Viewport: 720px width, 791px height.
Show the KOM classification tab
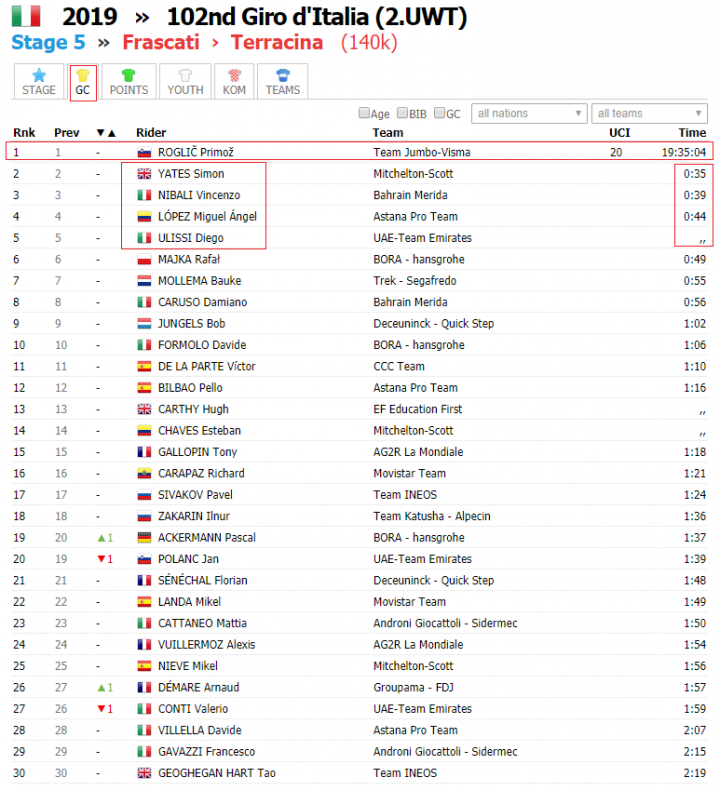tap(234, 82)
